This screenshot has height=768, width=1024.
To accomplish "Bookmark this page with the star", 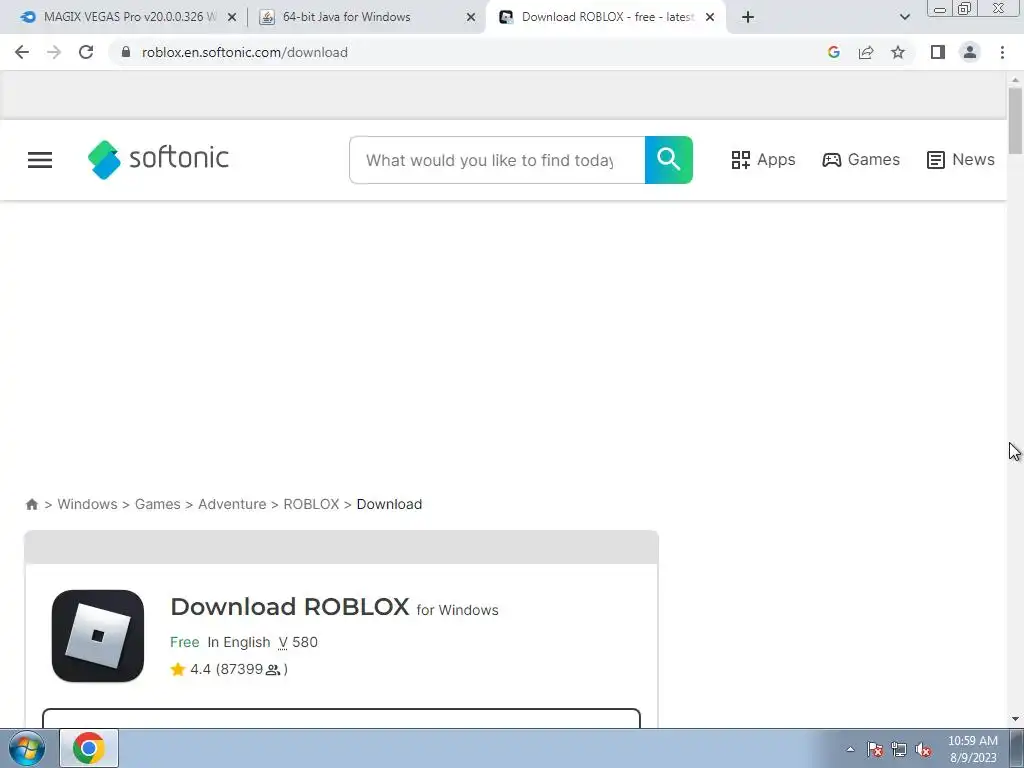I will point(898,52).
